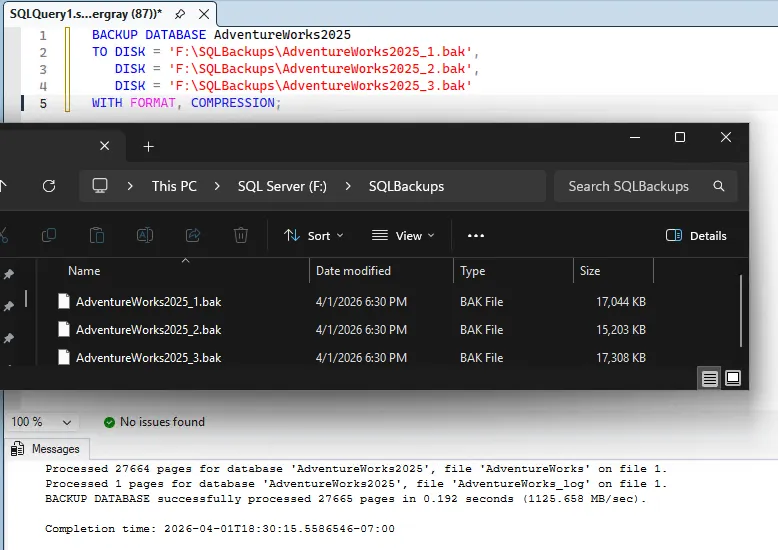Sort by Name column header
Screen dimensions: 778x550
[x=84, y=271]
